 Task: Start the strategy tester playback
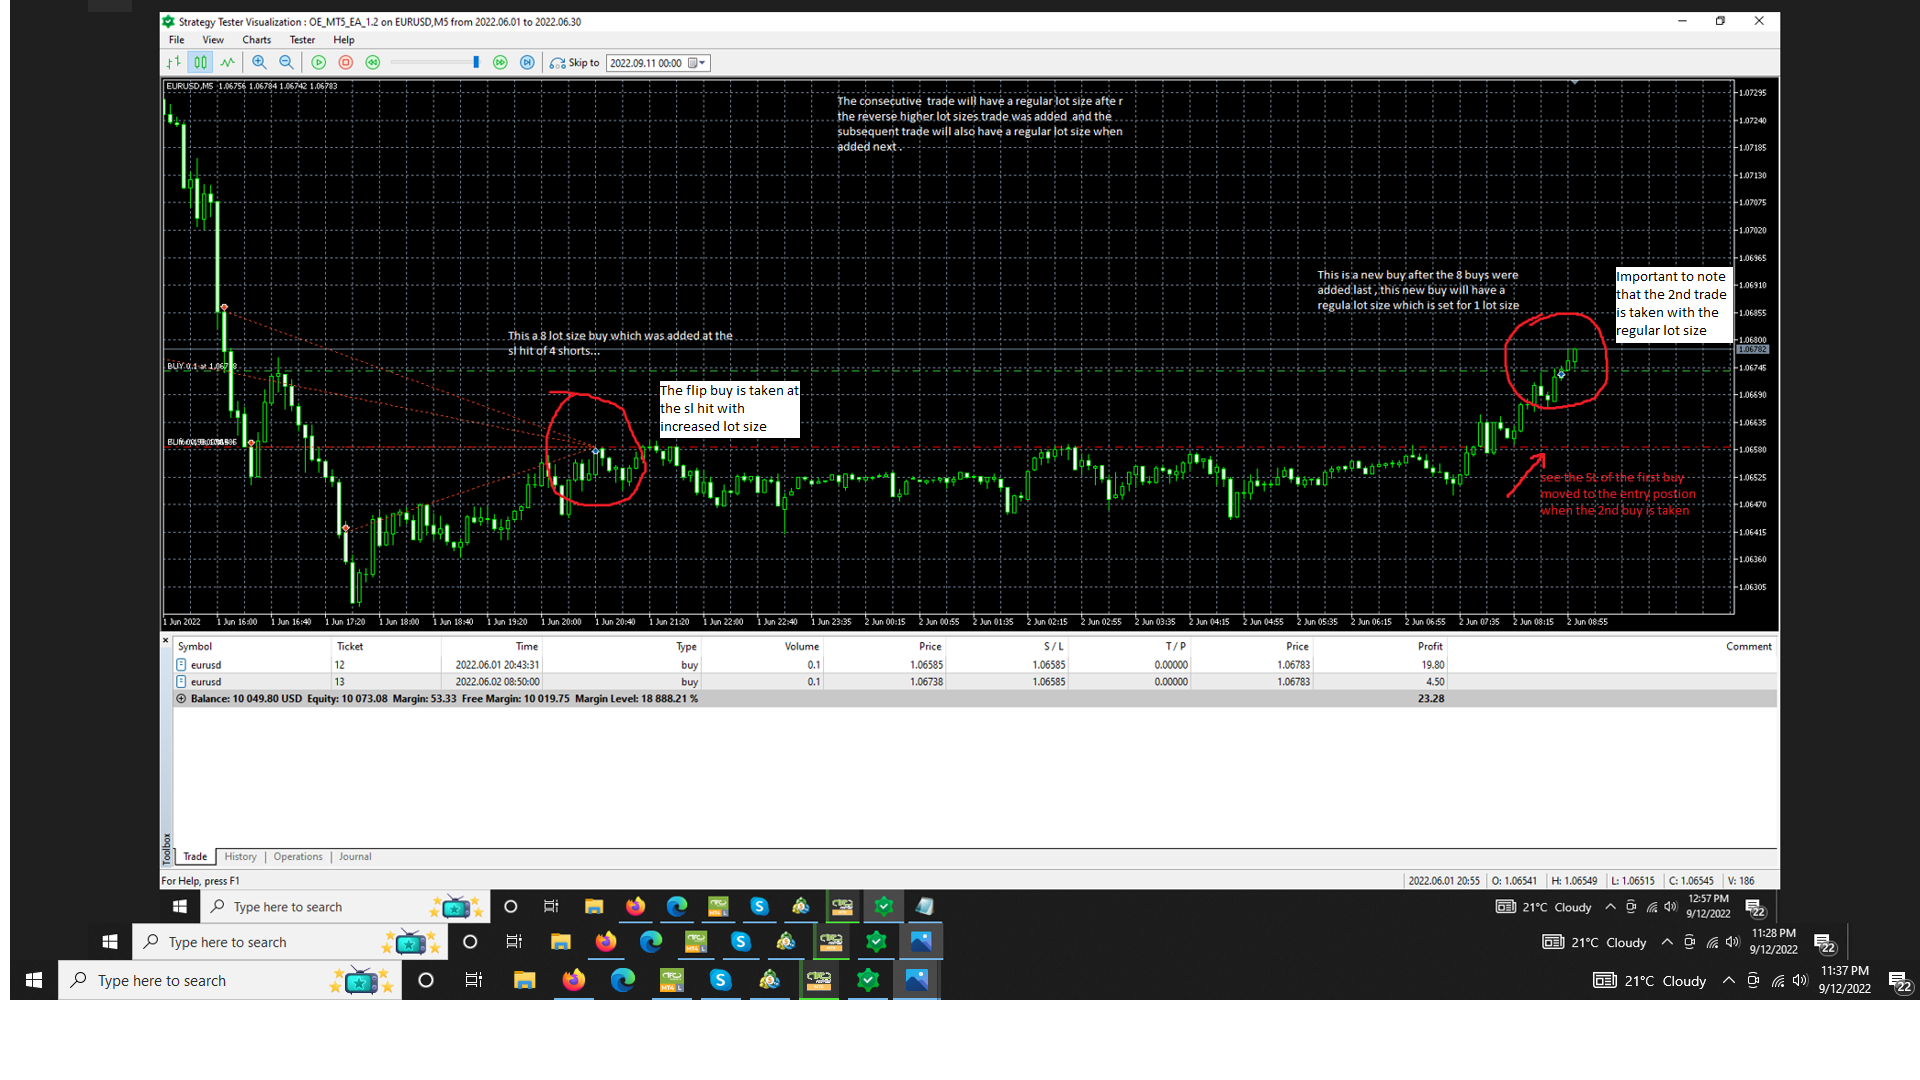tap(318, 62)
